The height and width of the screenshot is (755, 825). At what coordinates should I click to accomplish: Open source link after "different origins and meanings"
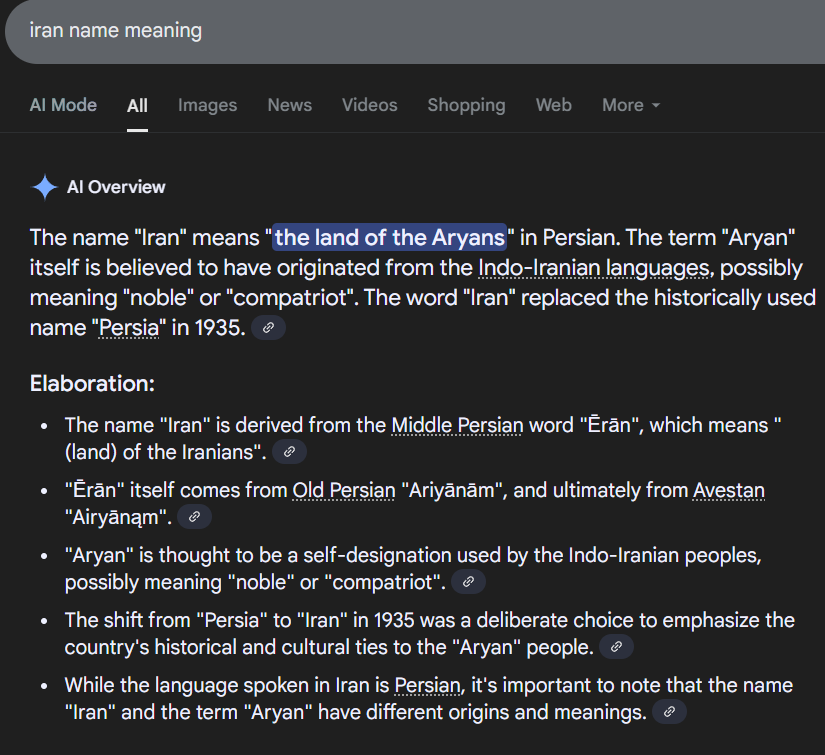669,712
